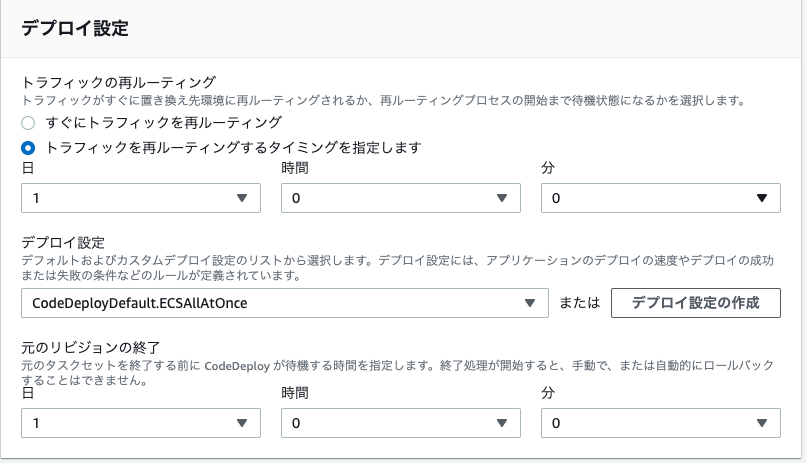Viewport: 806px width, 463px height.
Task: Click the arrow icon beside CodeDeployDefault.ECSAllAtOnce
Action: [x=530, y=303]
